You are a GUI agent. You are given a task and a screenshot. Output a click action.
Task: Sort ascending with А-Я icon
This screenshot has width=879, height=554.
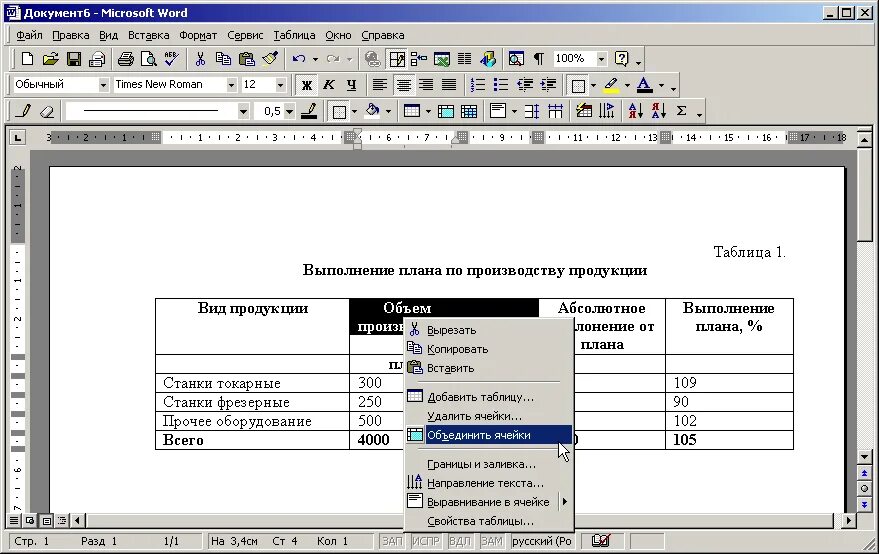[635, 111]
